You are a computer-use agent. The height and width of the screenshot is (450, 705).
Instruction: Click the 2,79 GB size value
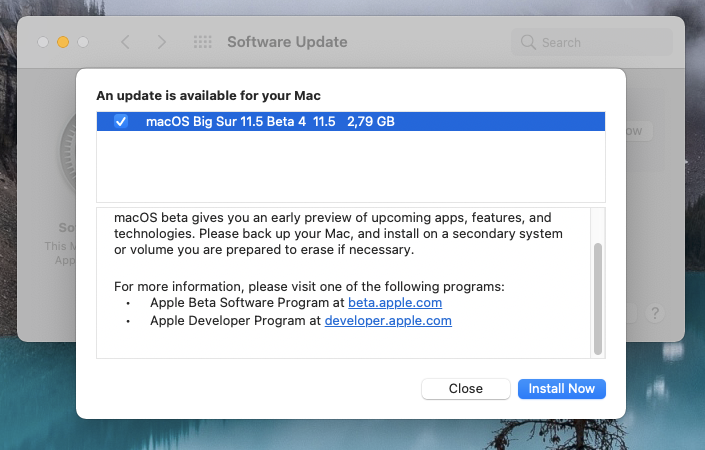(370, 121)
